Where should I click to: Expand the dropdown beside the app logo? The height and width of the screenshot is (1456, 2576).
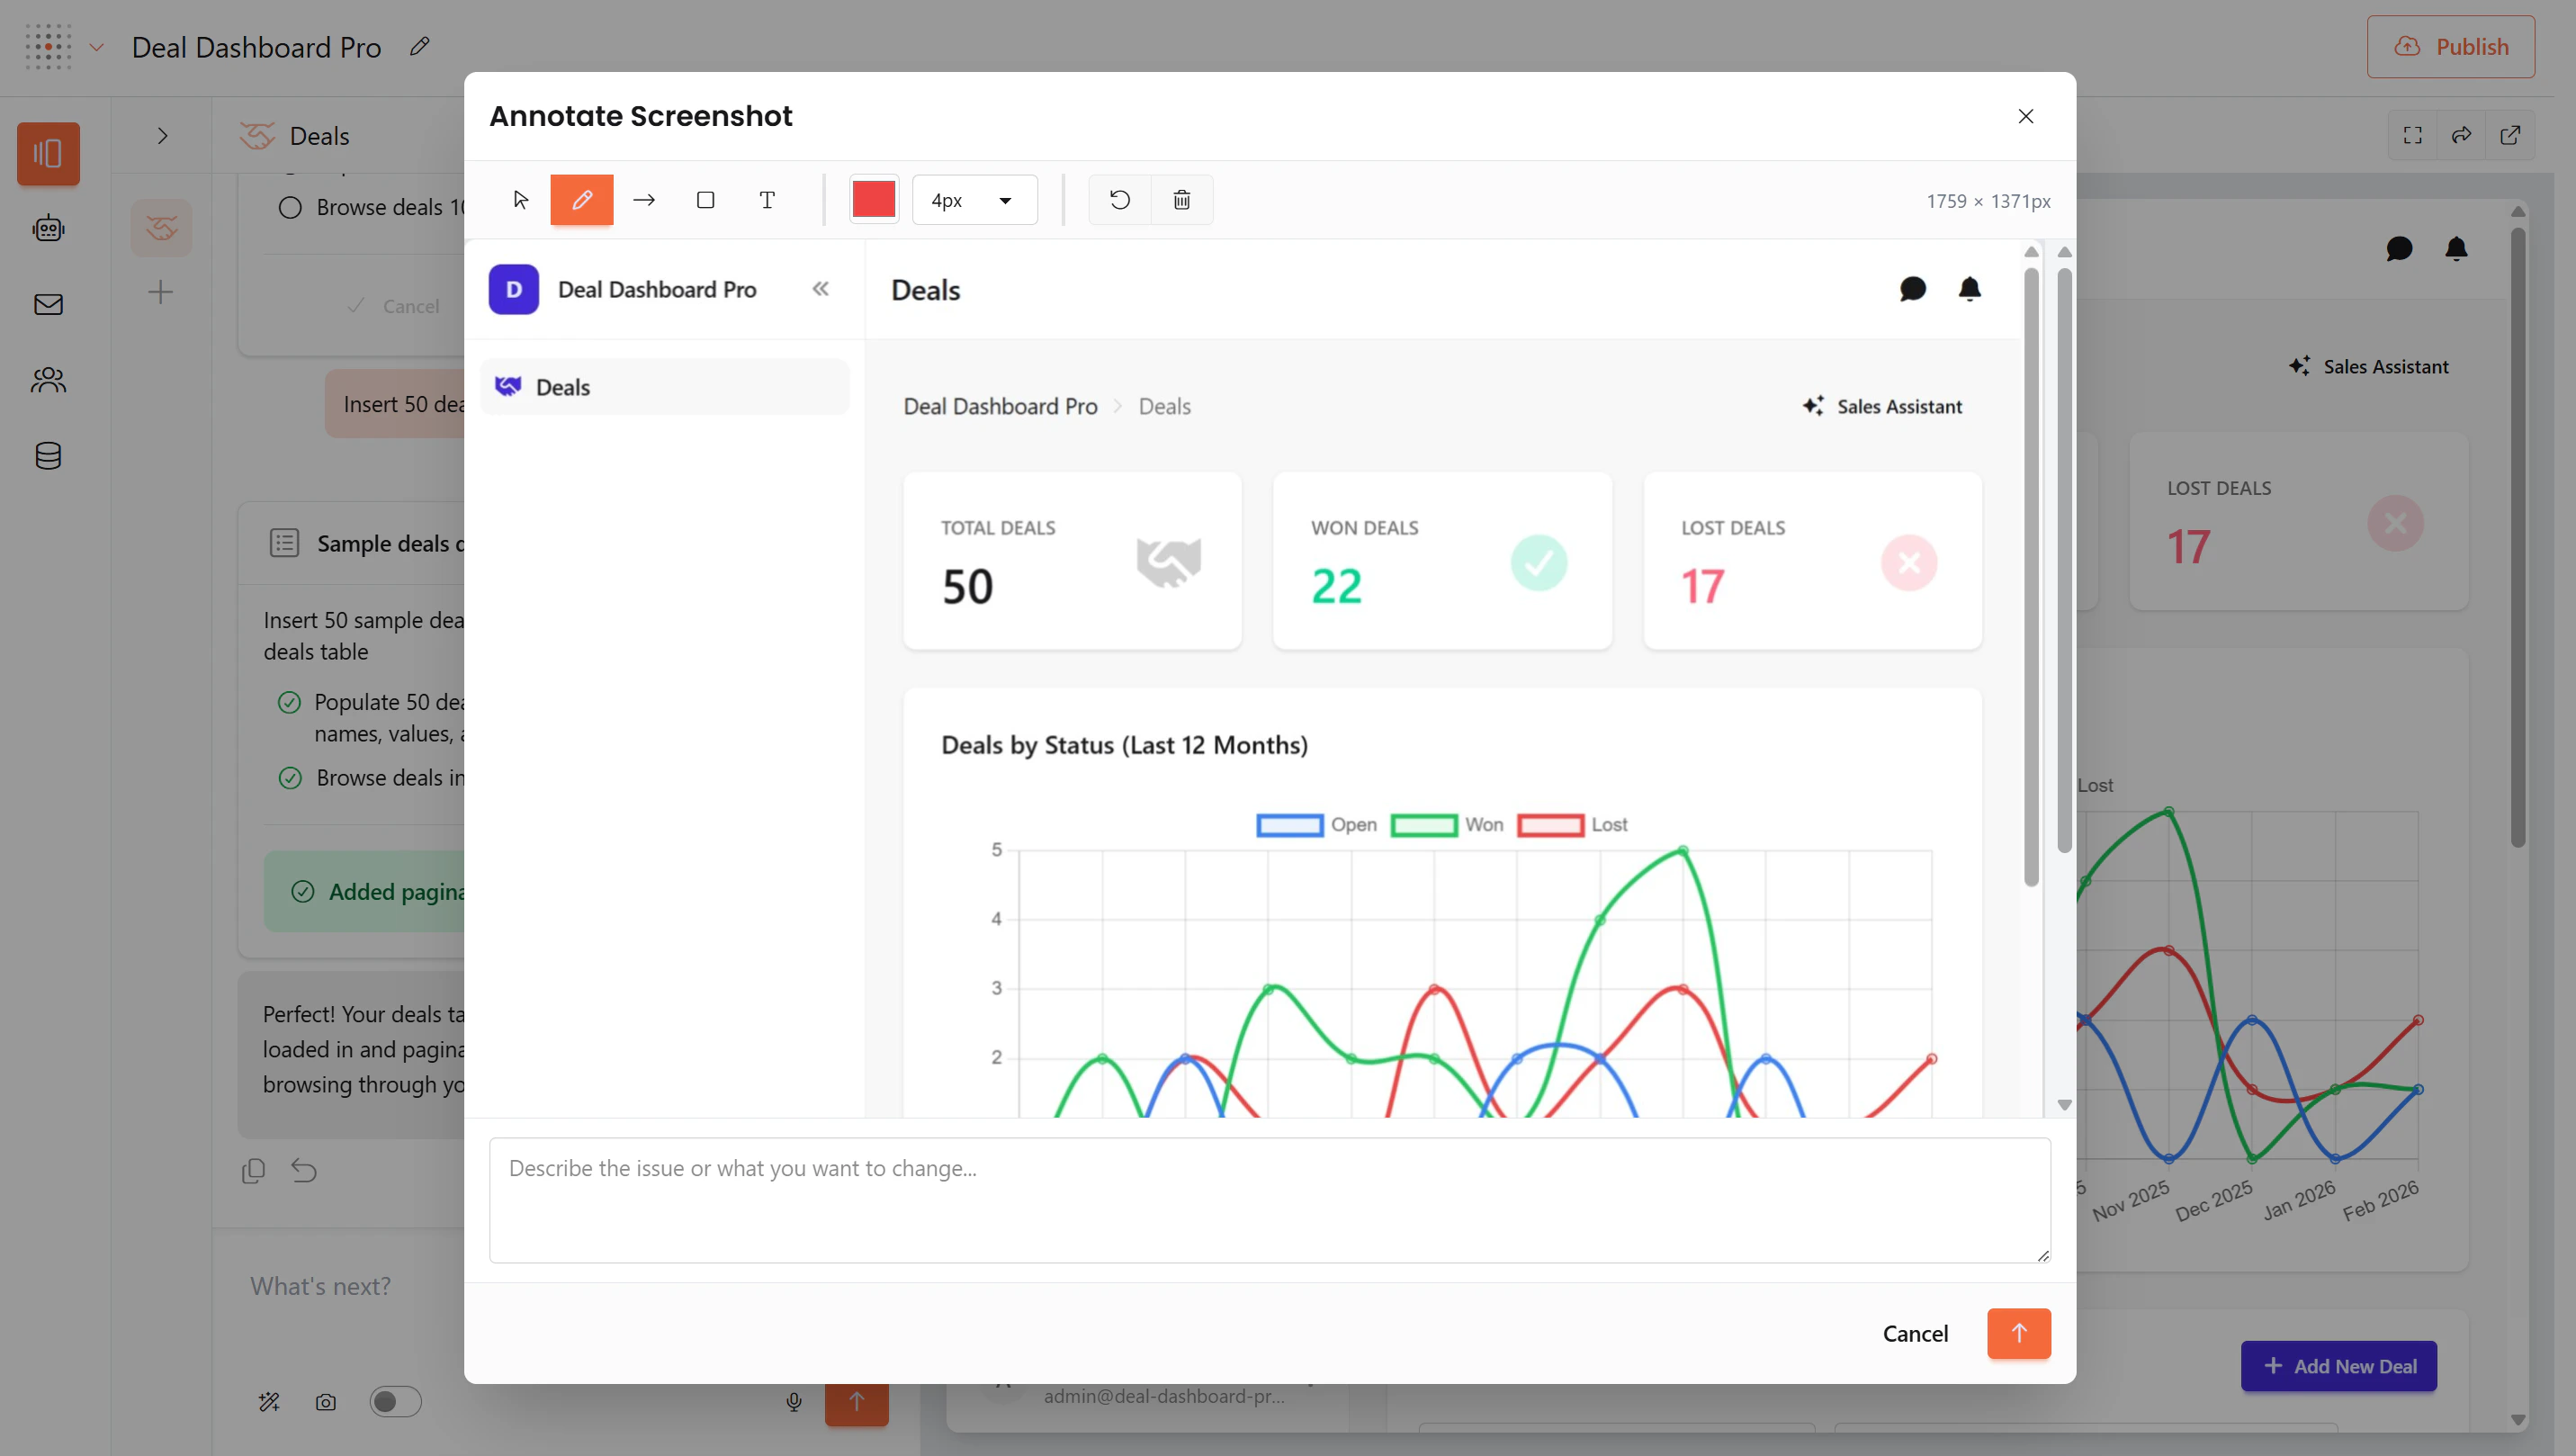97,46
